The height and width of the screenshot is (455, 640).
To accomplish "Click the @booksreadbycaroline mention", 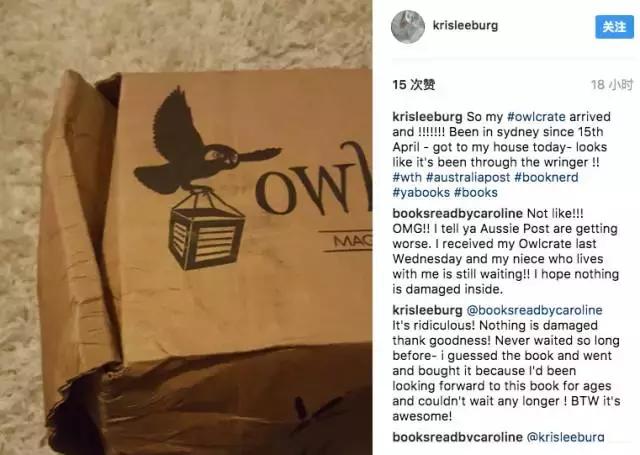I will 534,310.
